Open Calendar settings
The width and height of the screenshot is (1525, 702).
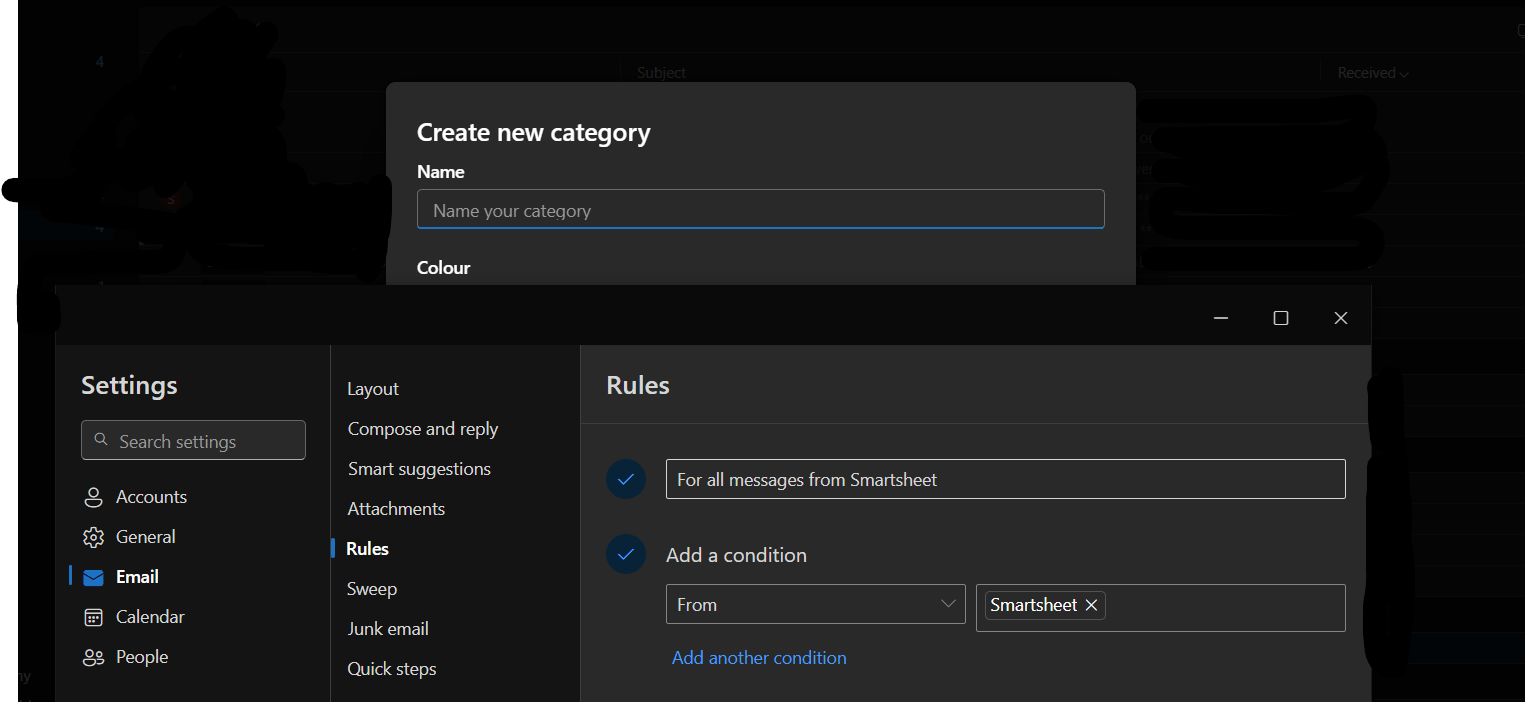pos(150,617)
